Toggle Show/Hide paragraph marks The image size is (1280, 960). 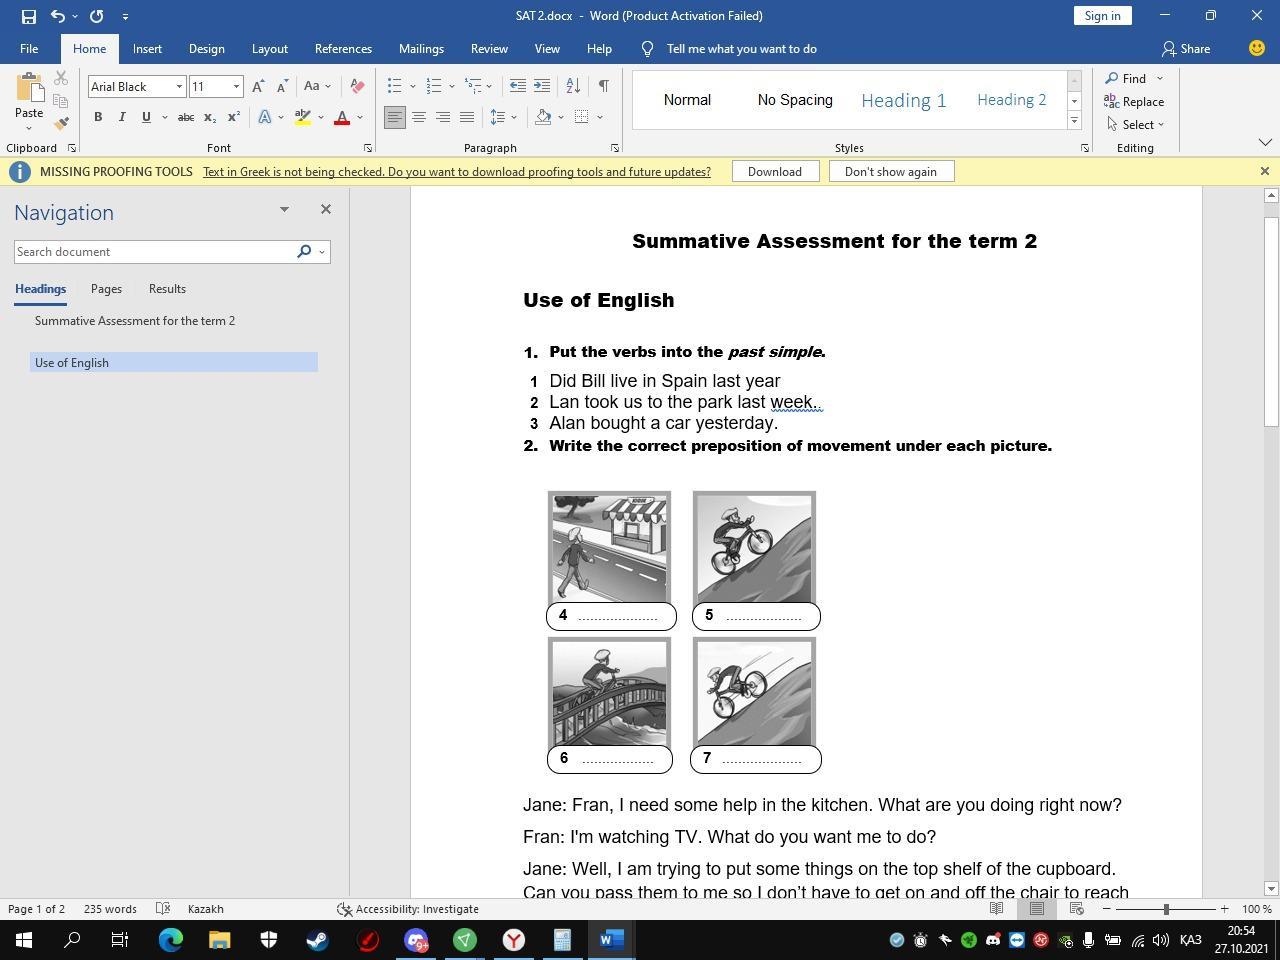(x=603, y=86)
